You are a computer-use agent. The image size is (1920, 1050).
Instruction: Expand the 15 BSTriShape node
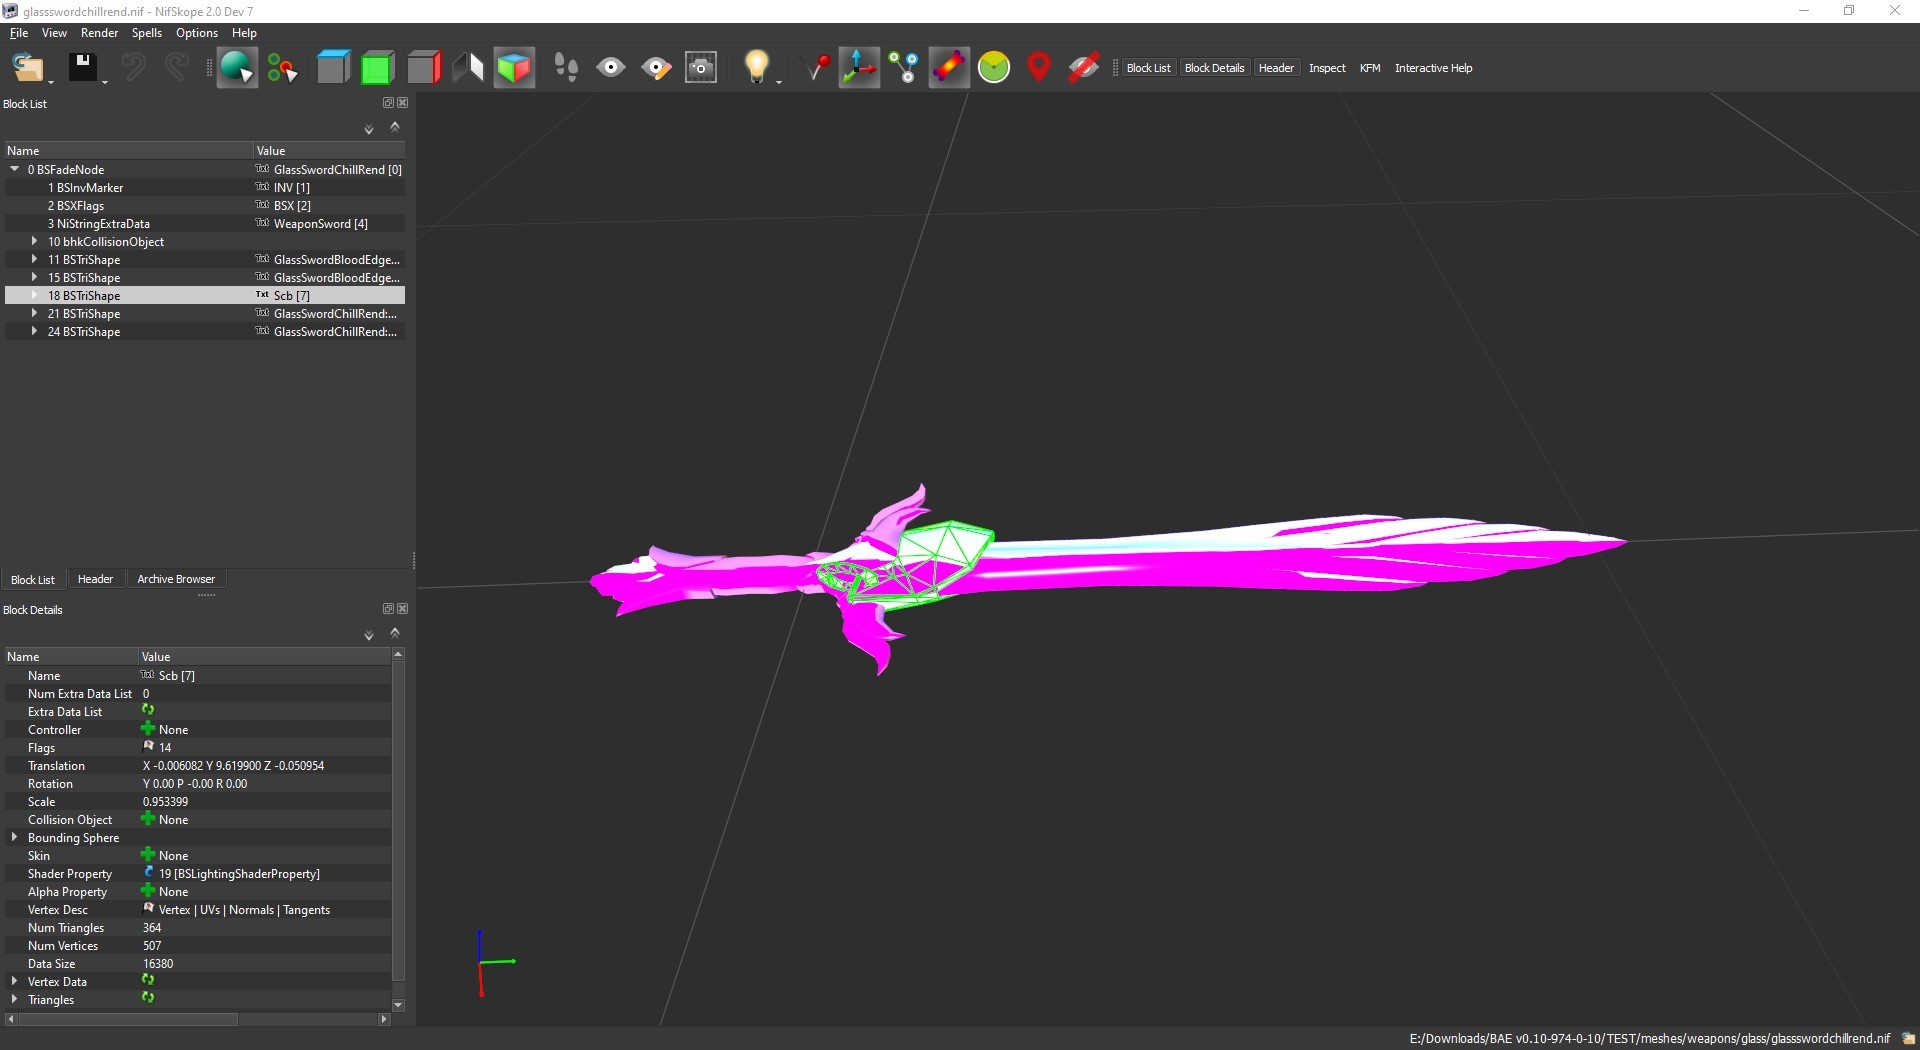(x=35, y=277)
